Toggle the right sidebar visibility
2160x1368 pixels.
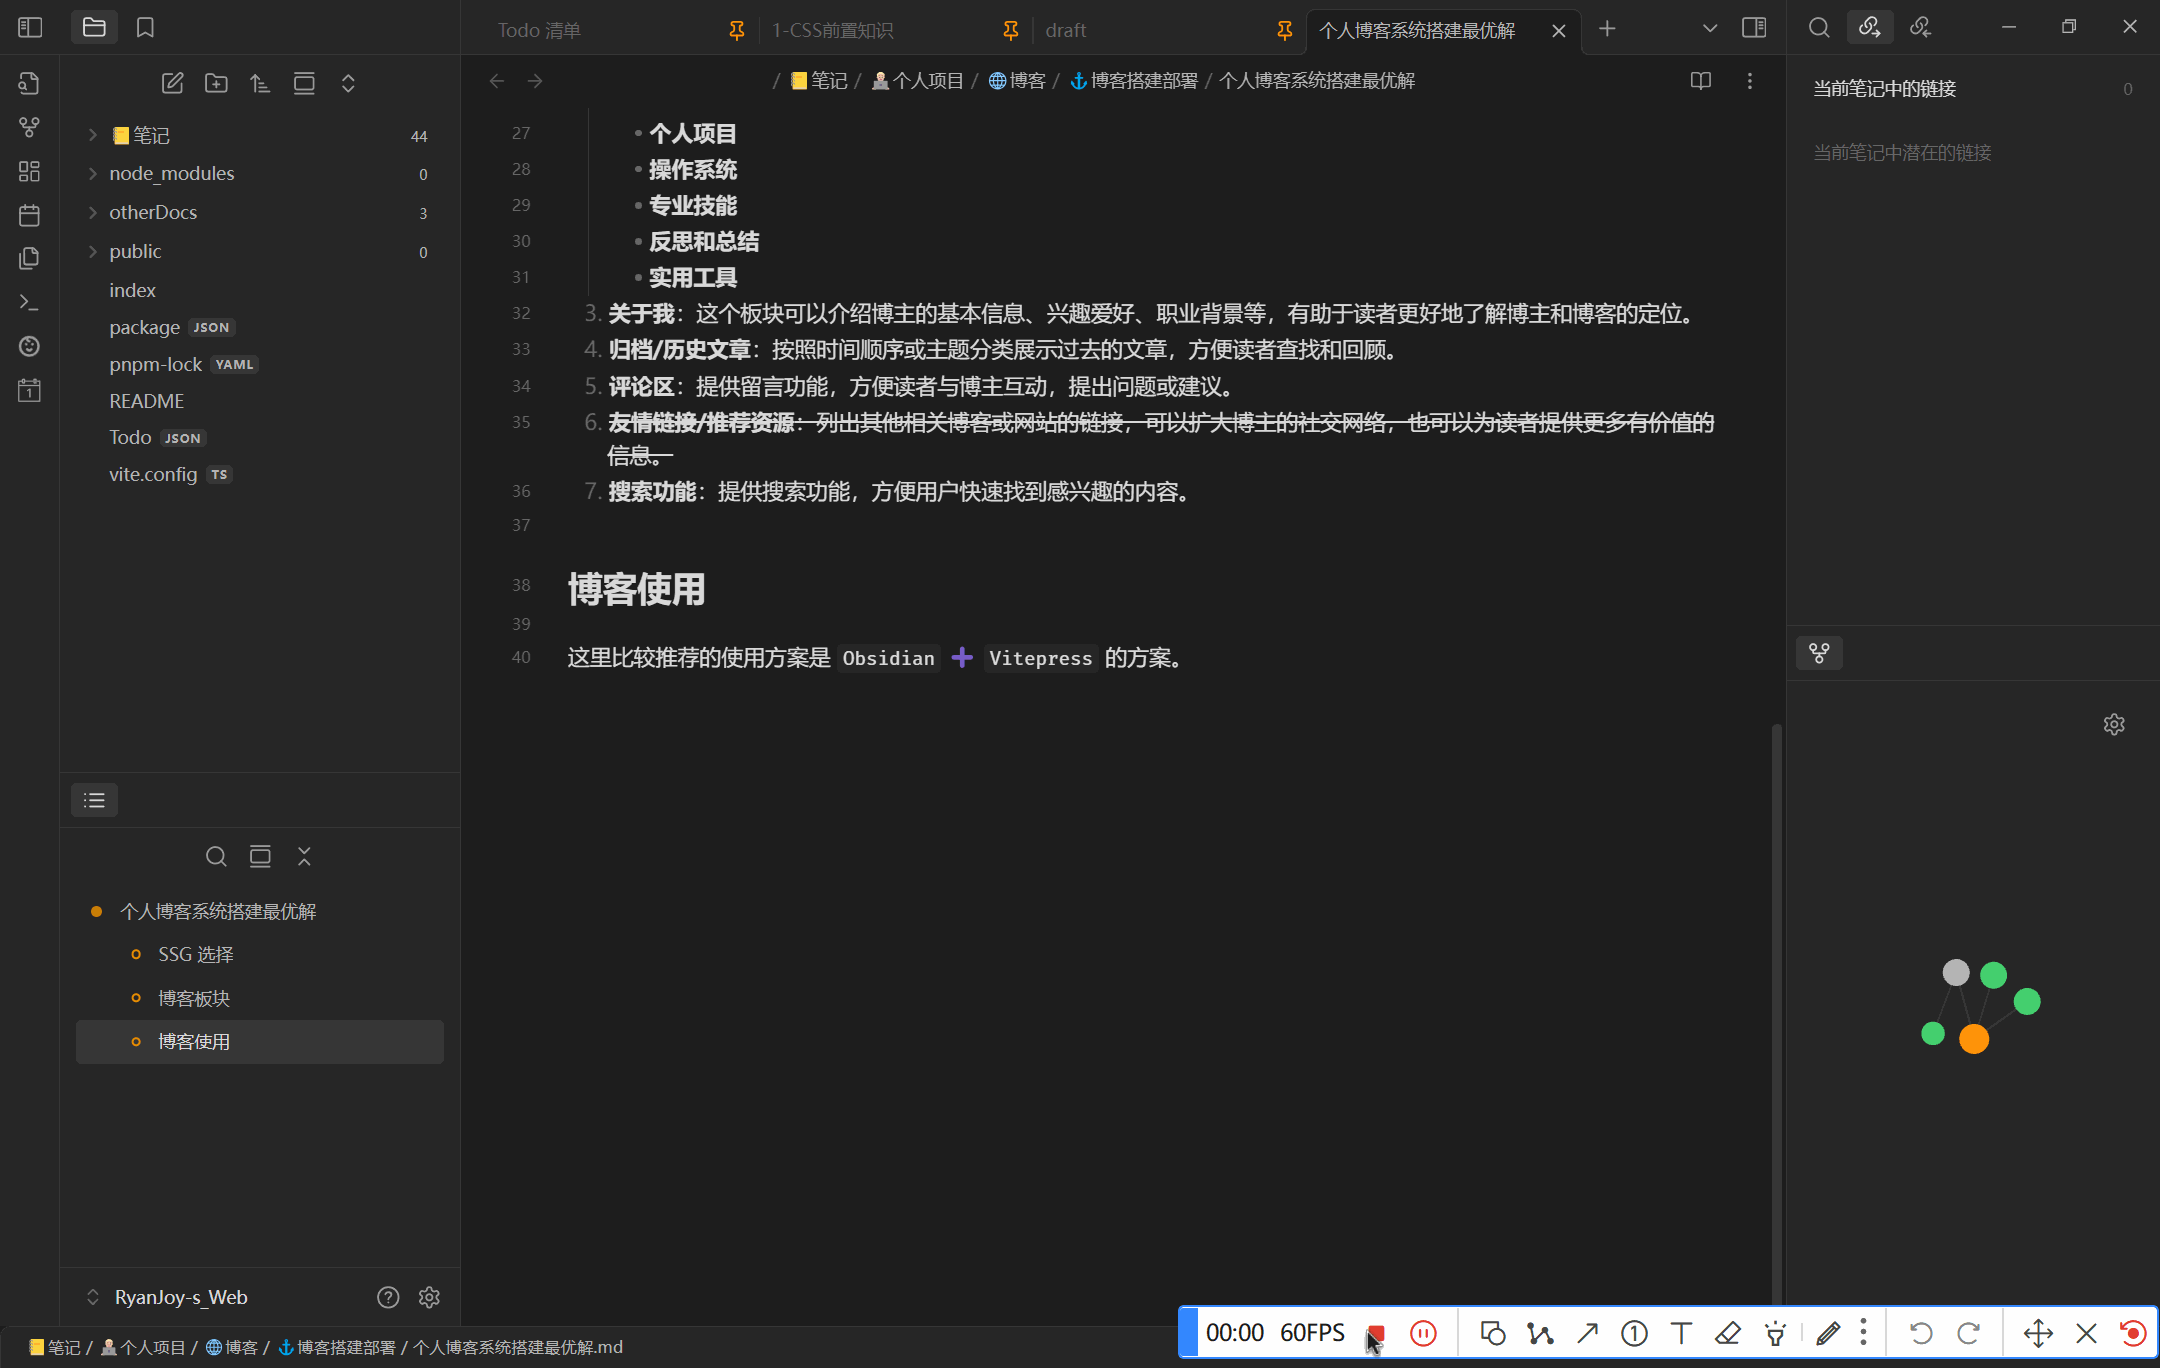1753,28
